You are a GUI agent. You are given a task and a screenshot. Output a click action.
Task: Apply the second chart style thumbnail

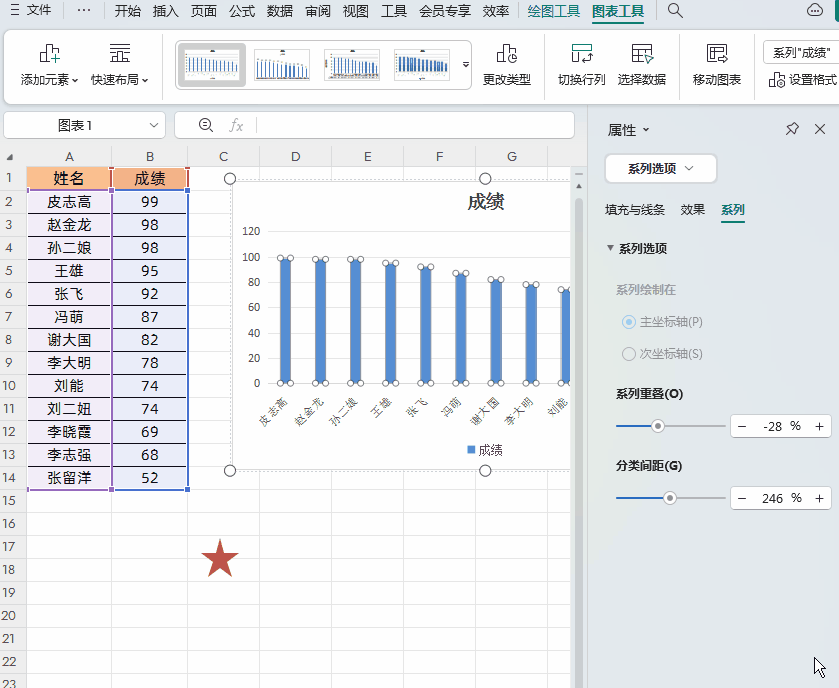282,65
